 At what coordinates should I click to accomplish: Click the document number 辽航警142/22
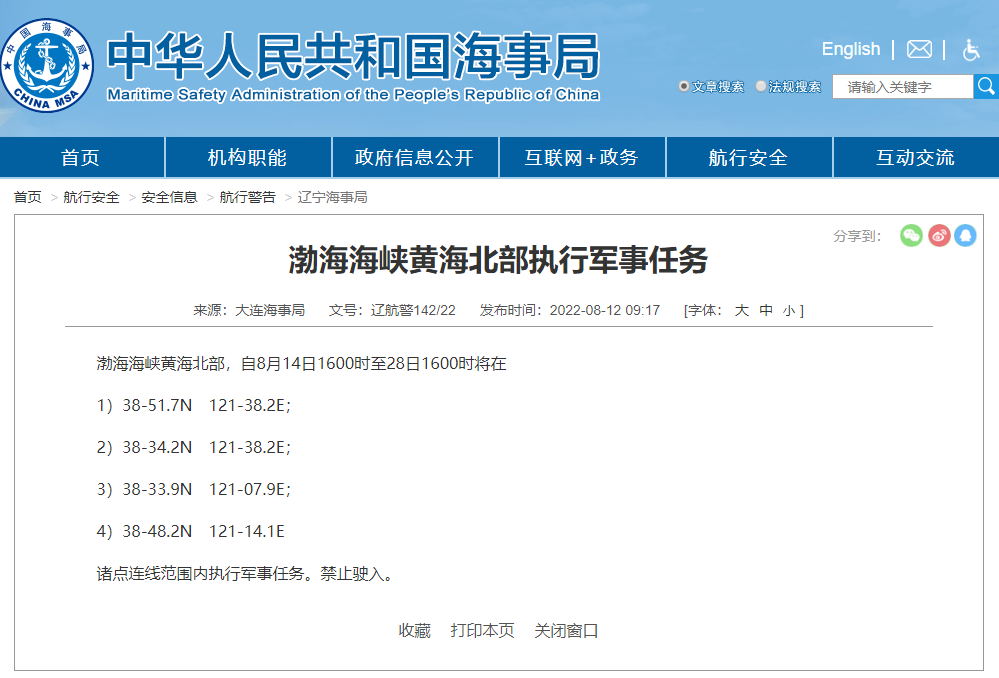pyautogui.click(x=413, y=310)
